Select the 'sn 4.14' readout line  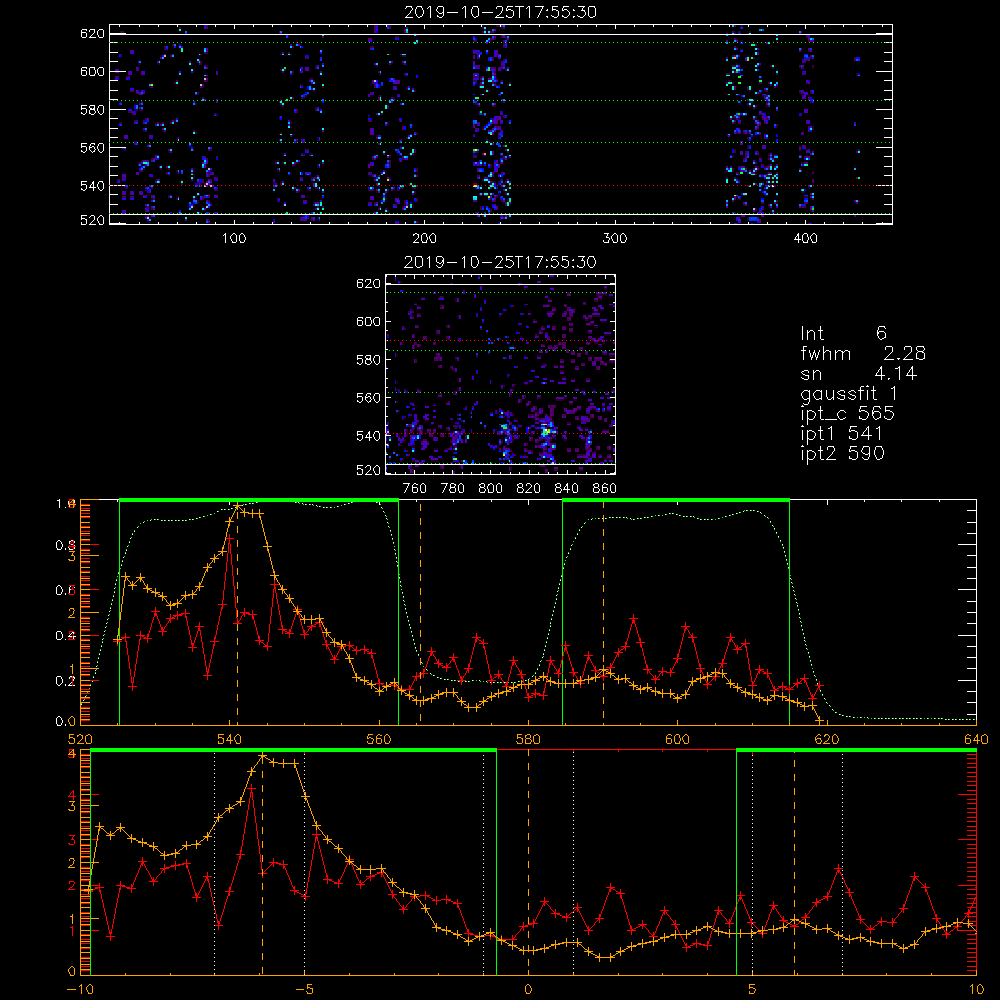pos(858,373)
